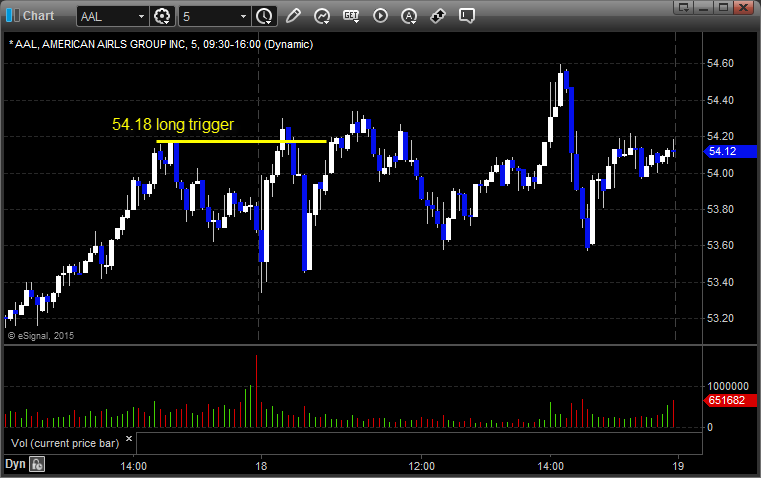Viewport: 761px width, 478px height.
Task: Close the Chart window
Action: pyautogui.click(x=744, y=7)
